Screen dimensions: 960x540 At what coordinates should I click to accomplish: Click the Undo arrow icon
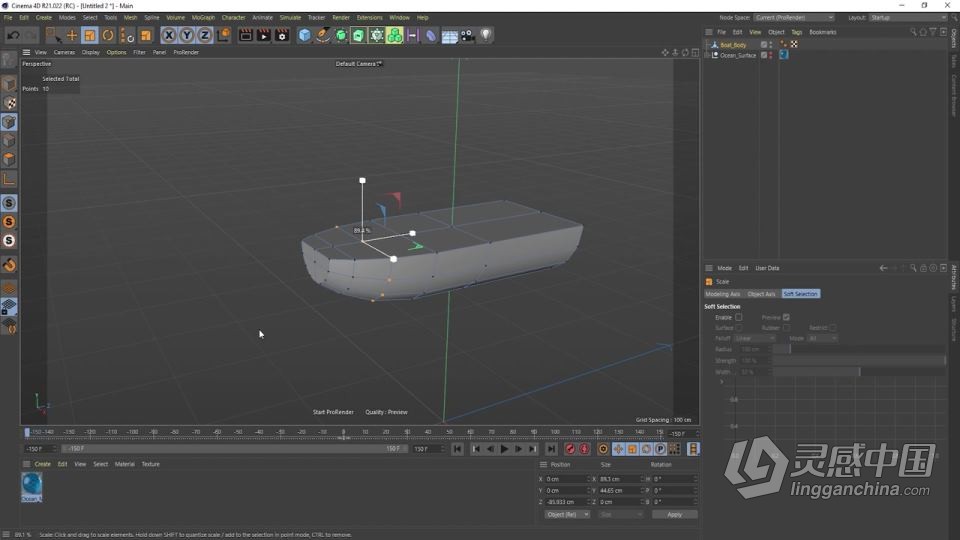coord(13,36)
